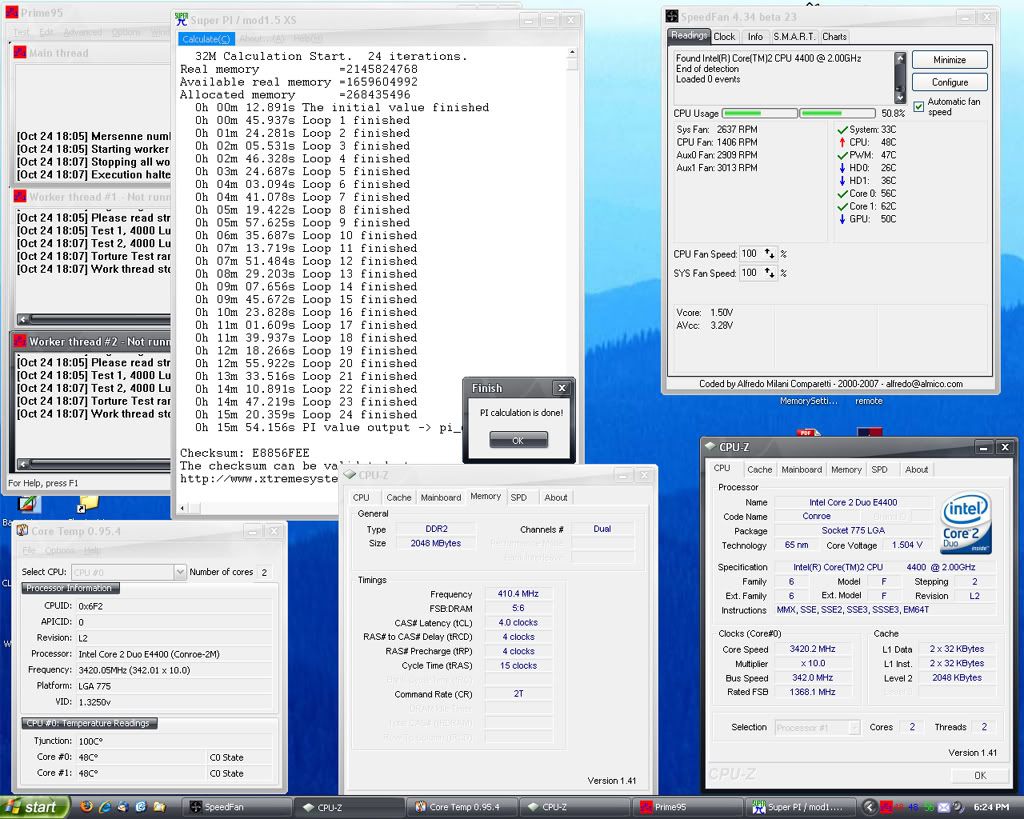Toggle Automatic fan speed checkbox in SpeedFan
The height and width of the screenshot is (819, 1024).
click(919, 106)
